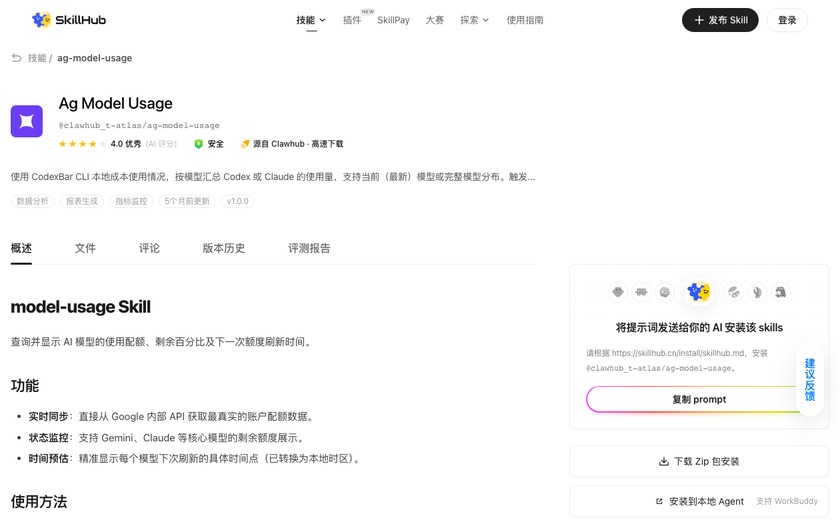This screenshot has height=520, width=840.
Task: Select the gray penguin-shaped agent icon
Action: tap(781, 292)
